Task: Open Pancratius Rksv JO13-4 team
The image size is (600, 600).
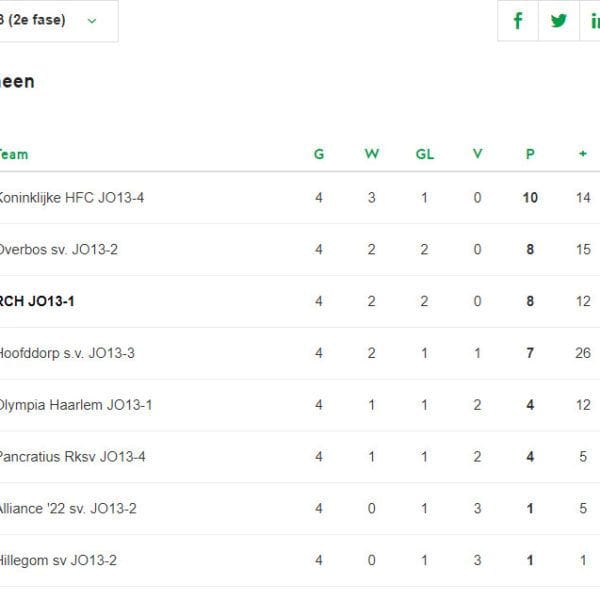Action: [72, 457]
